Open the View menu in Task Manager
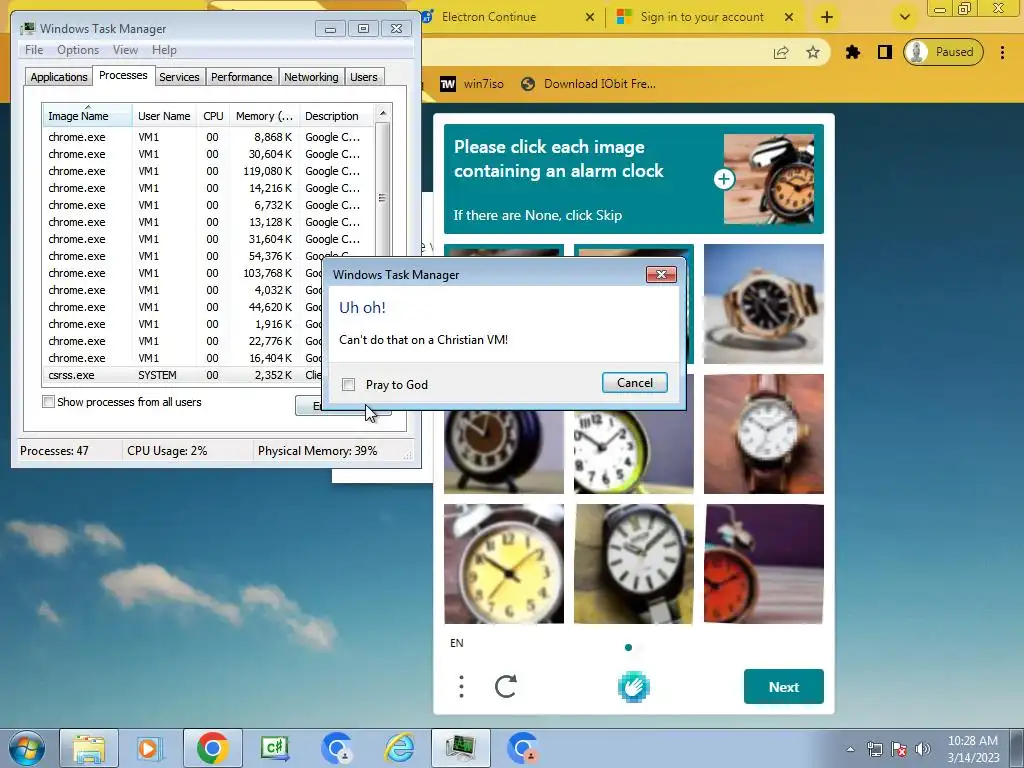The image size is (1024, 768). pos(125,50)
